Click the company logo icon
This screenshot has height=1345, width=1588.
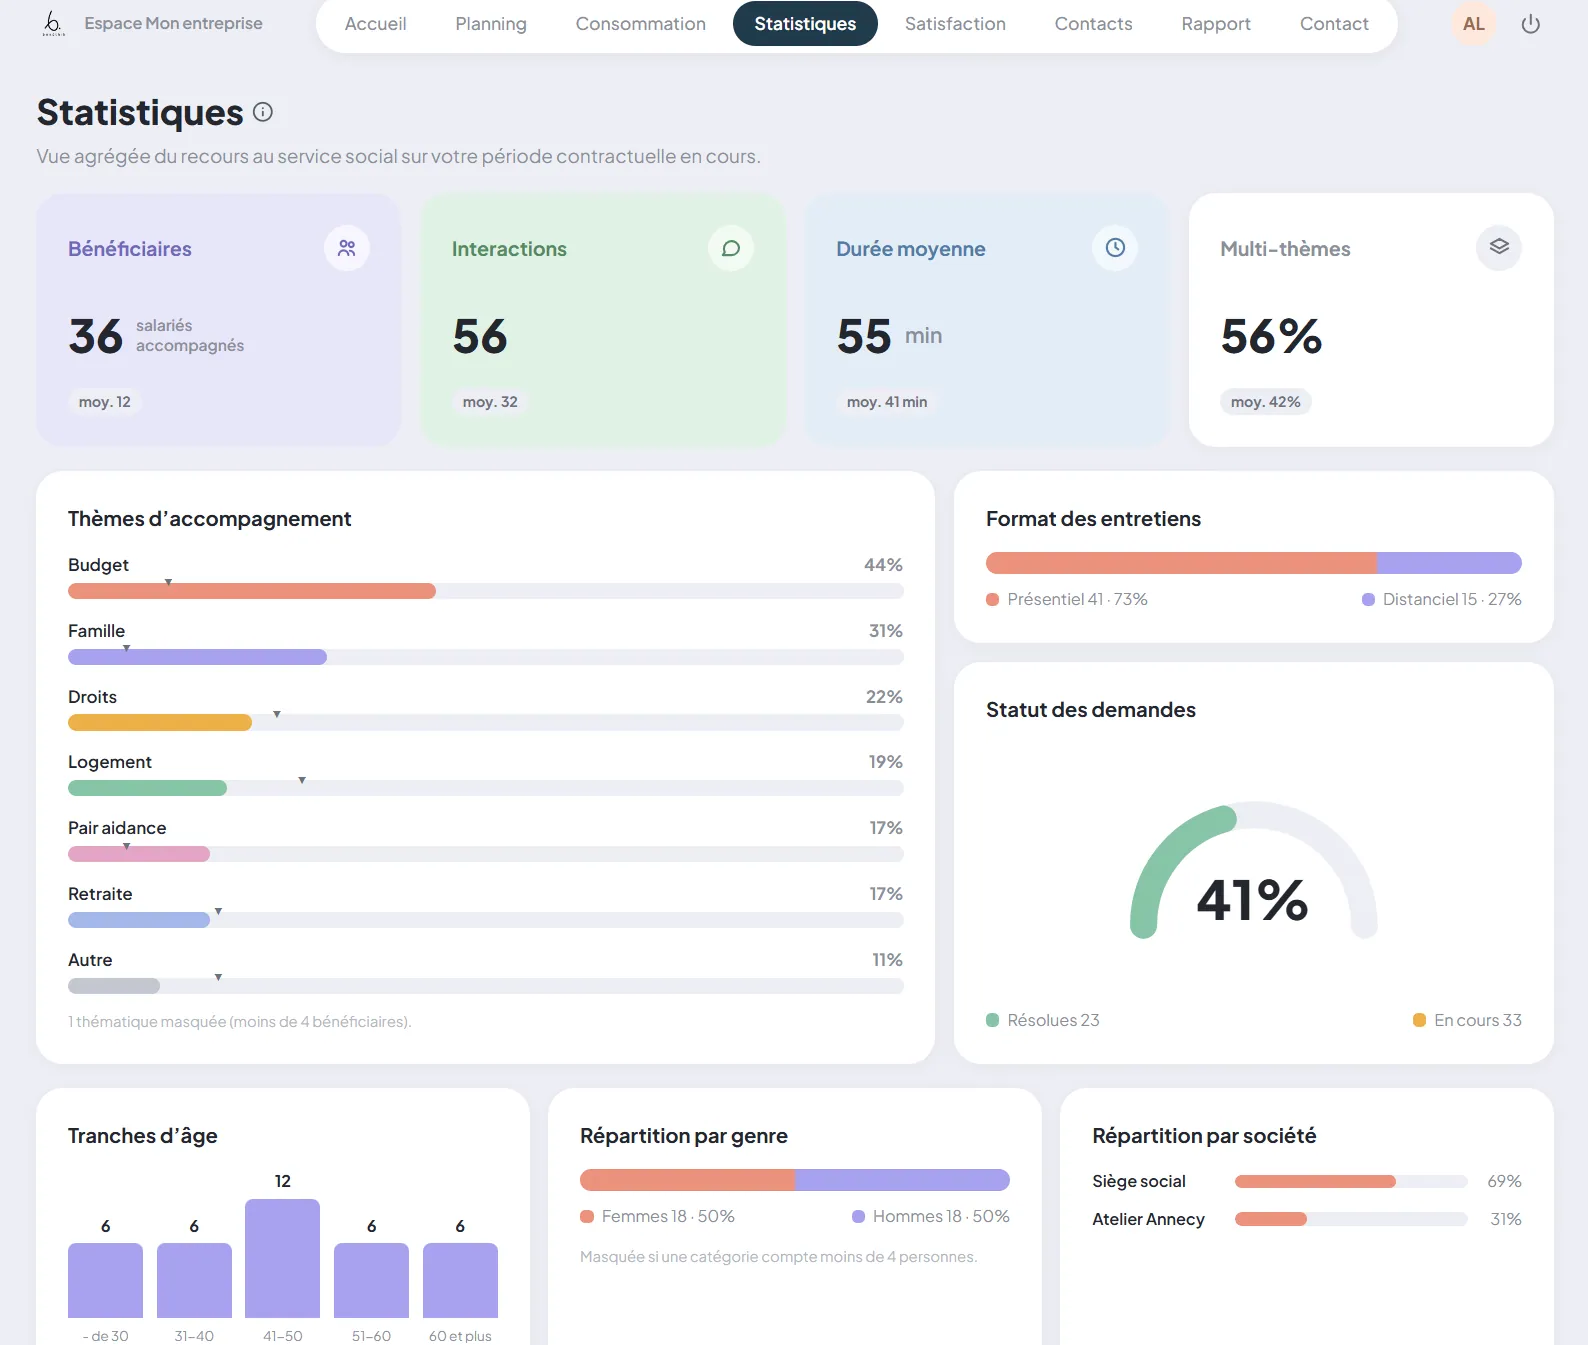(x=54, y=24)
